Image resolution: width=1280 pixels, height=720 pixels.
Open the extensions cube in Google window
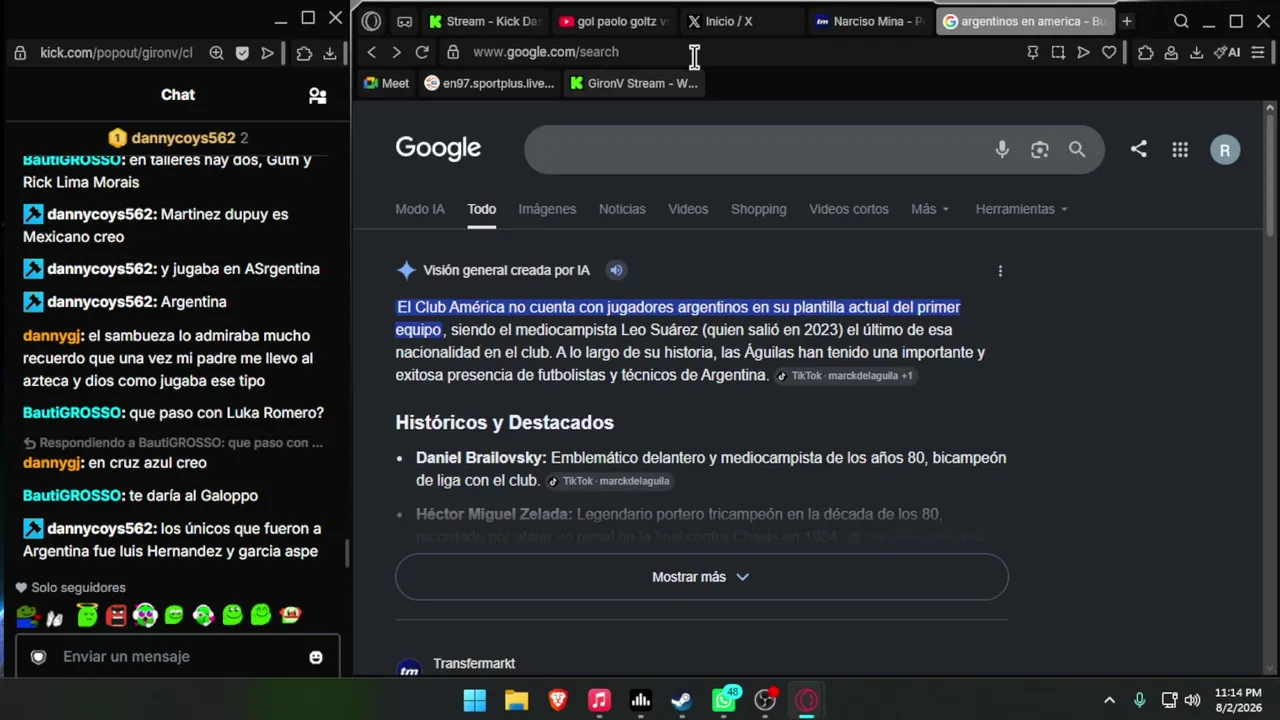click(1146, 52)
